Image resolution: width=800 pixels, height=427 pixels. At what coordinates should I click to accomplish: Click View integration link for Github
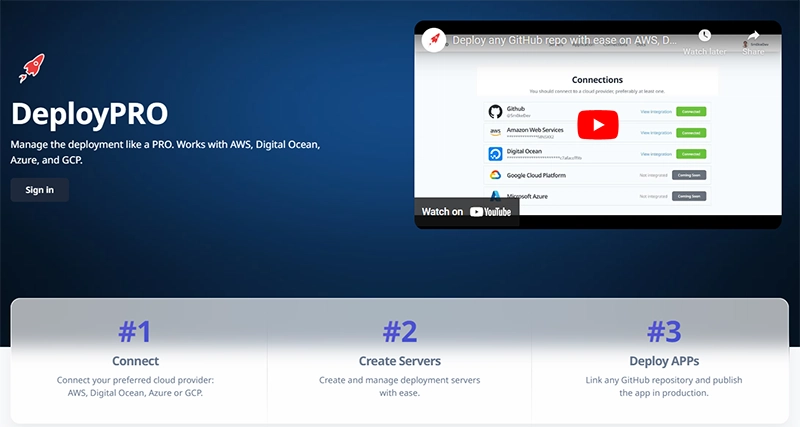point(656,112)
